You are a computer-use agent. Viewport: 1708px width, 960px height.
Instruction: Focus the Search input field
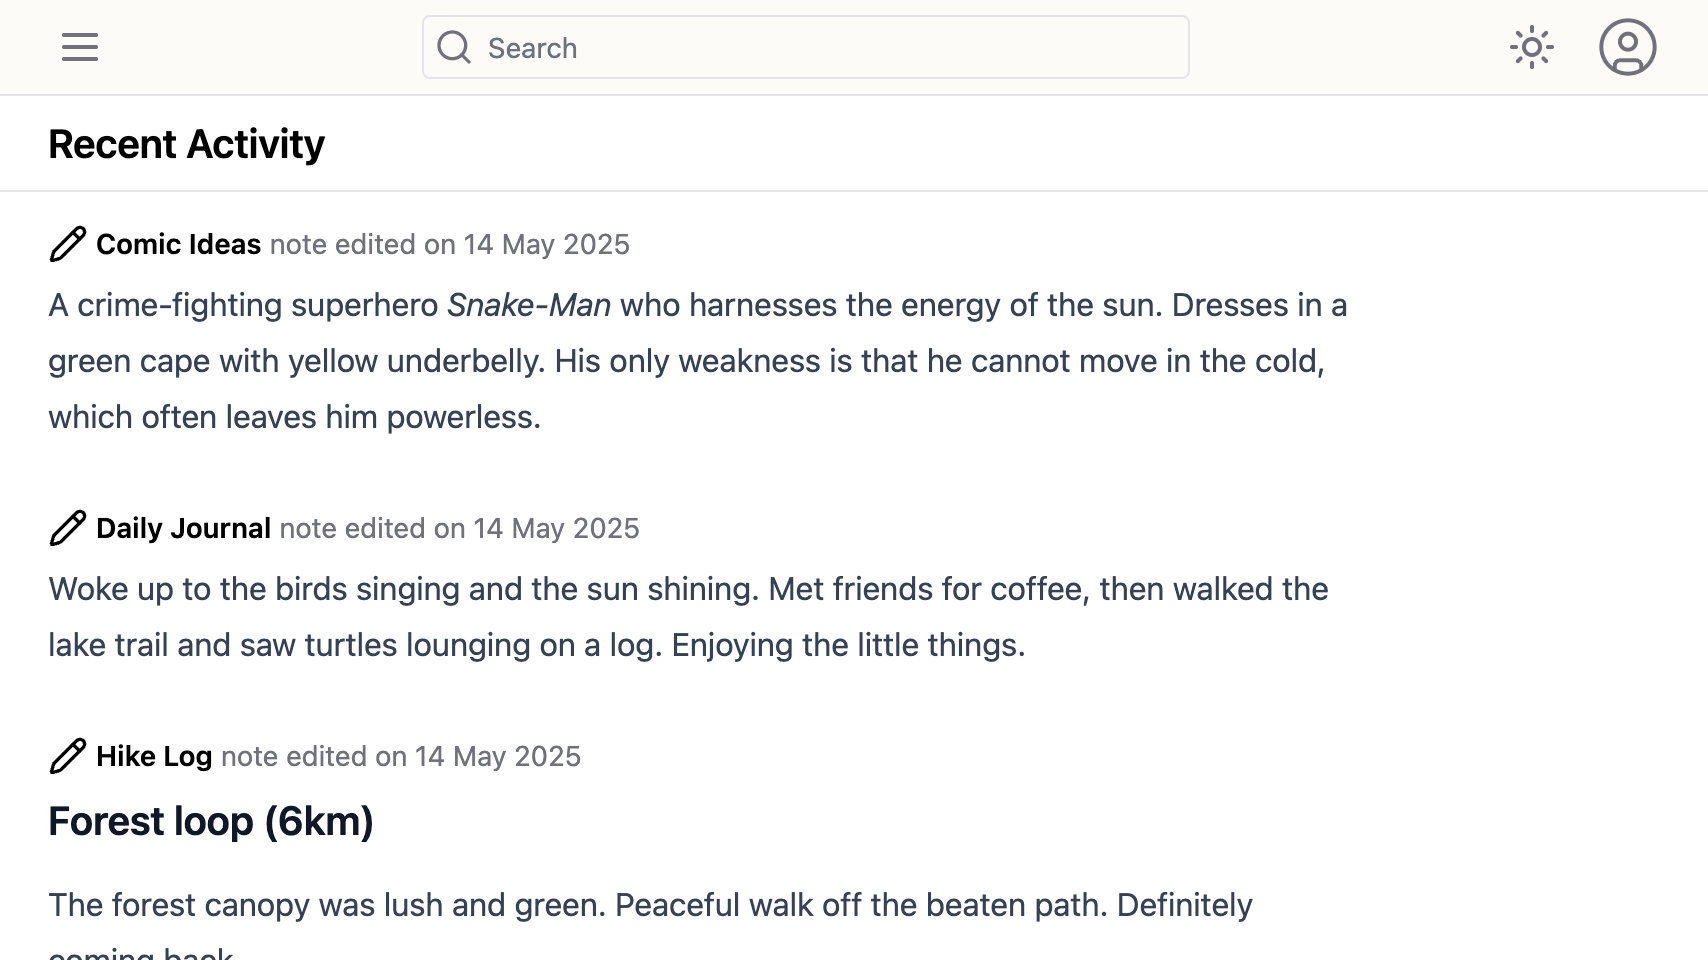806,47
